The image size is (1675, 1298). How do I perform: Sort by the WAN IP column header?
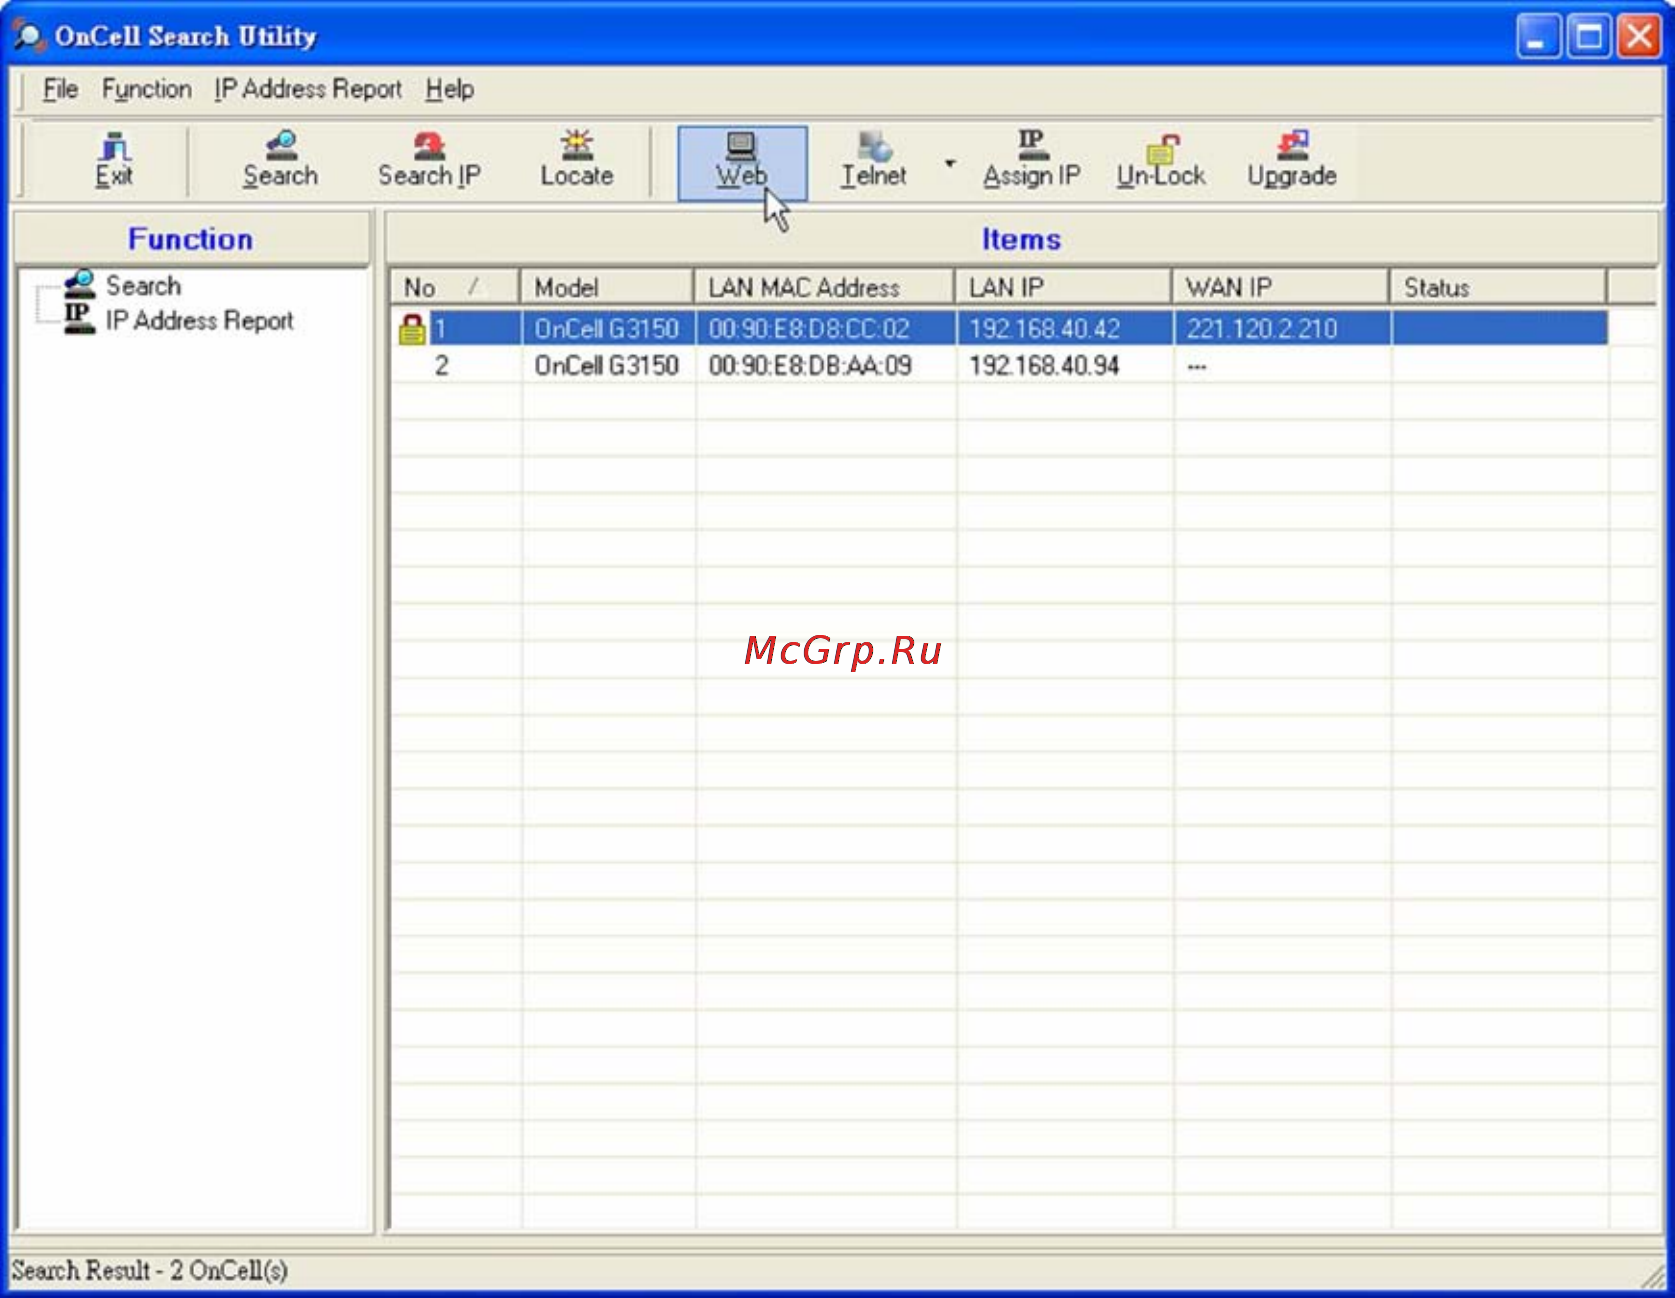(1281, 287)
